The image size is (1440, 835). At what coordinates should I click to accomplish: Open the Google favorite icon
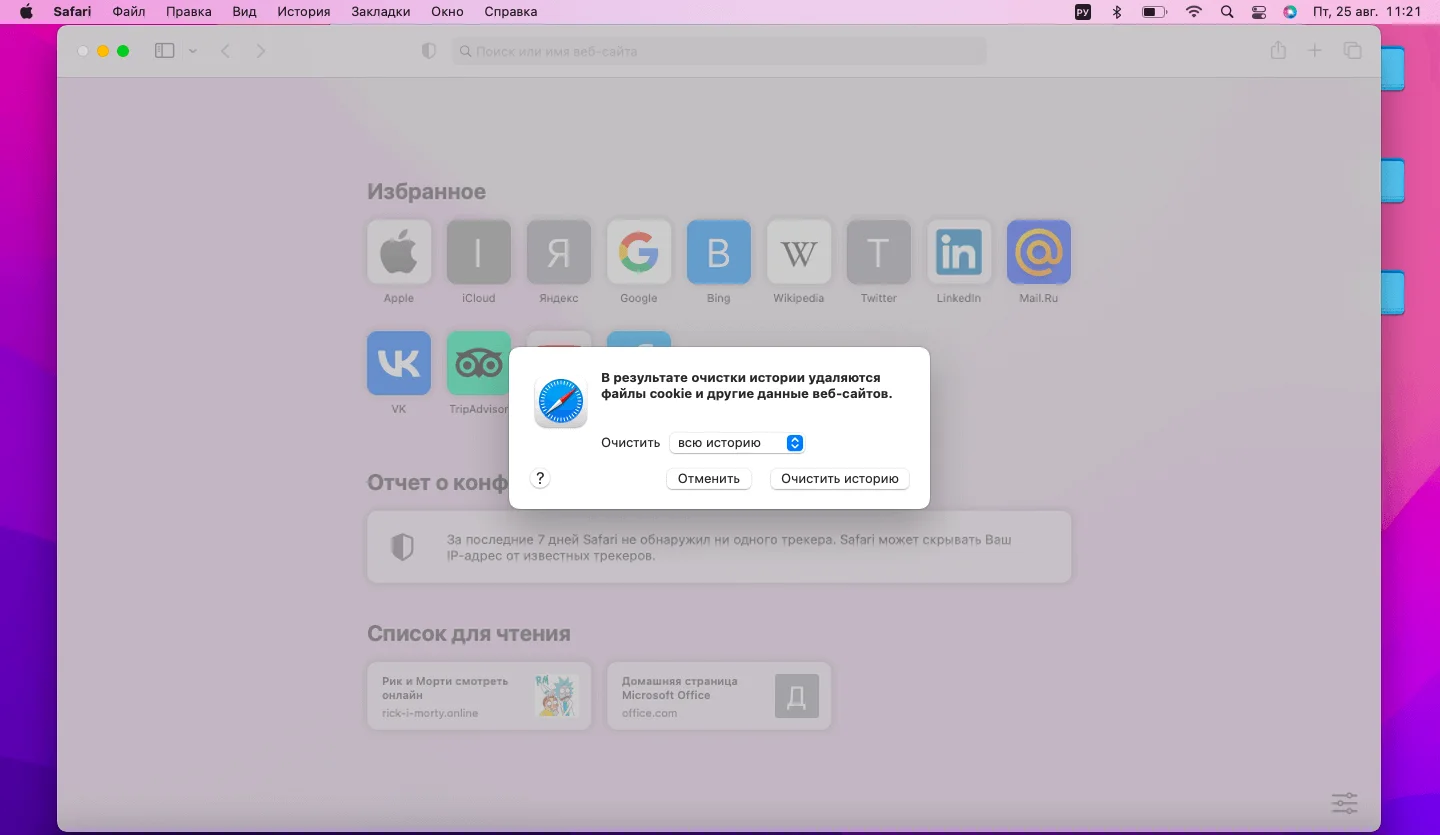point(638,252)
